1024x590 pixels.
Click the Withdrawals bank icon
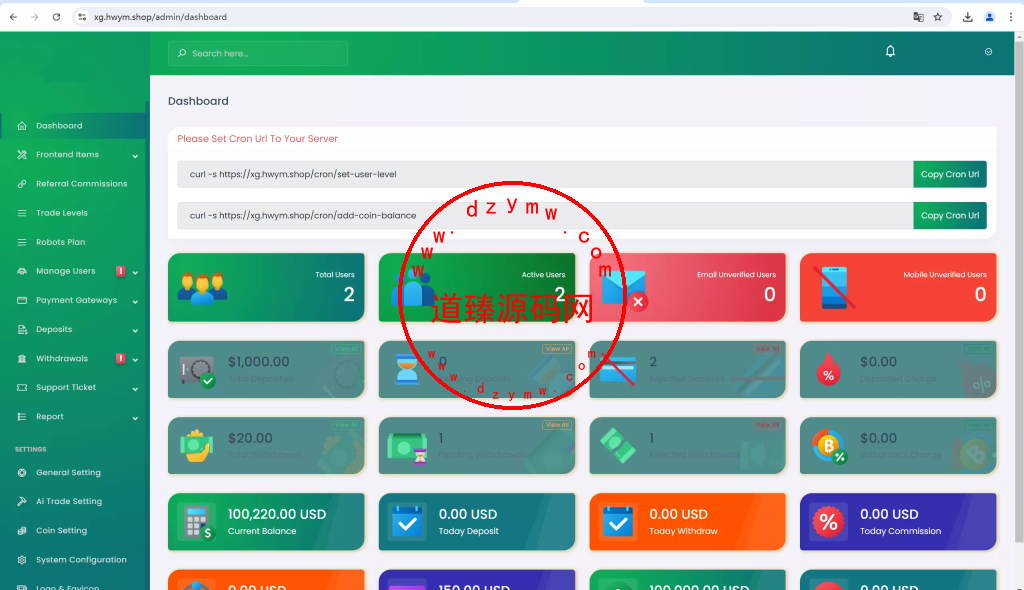[x=22, y=358]
